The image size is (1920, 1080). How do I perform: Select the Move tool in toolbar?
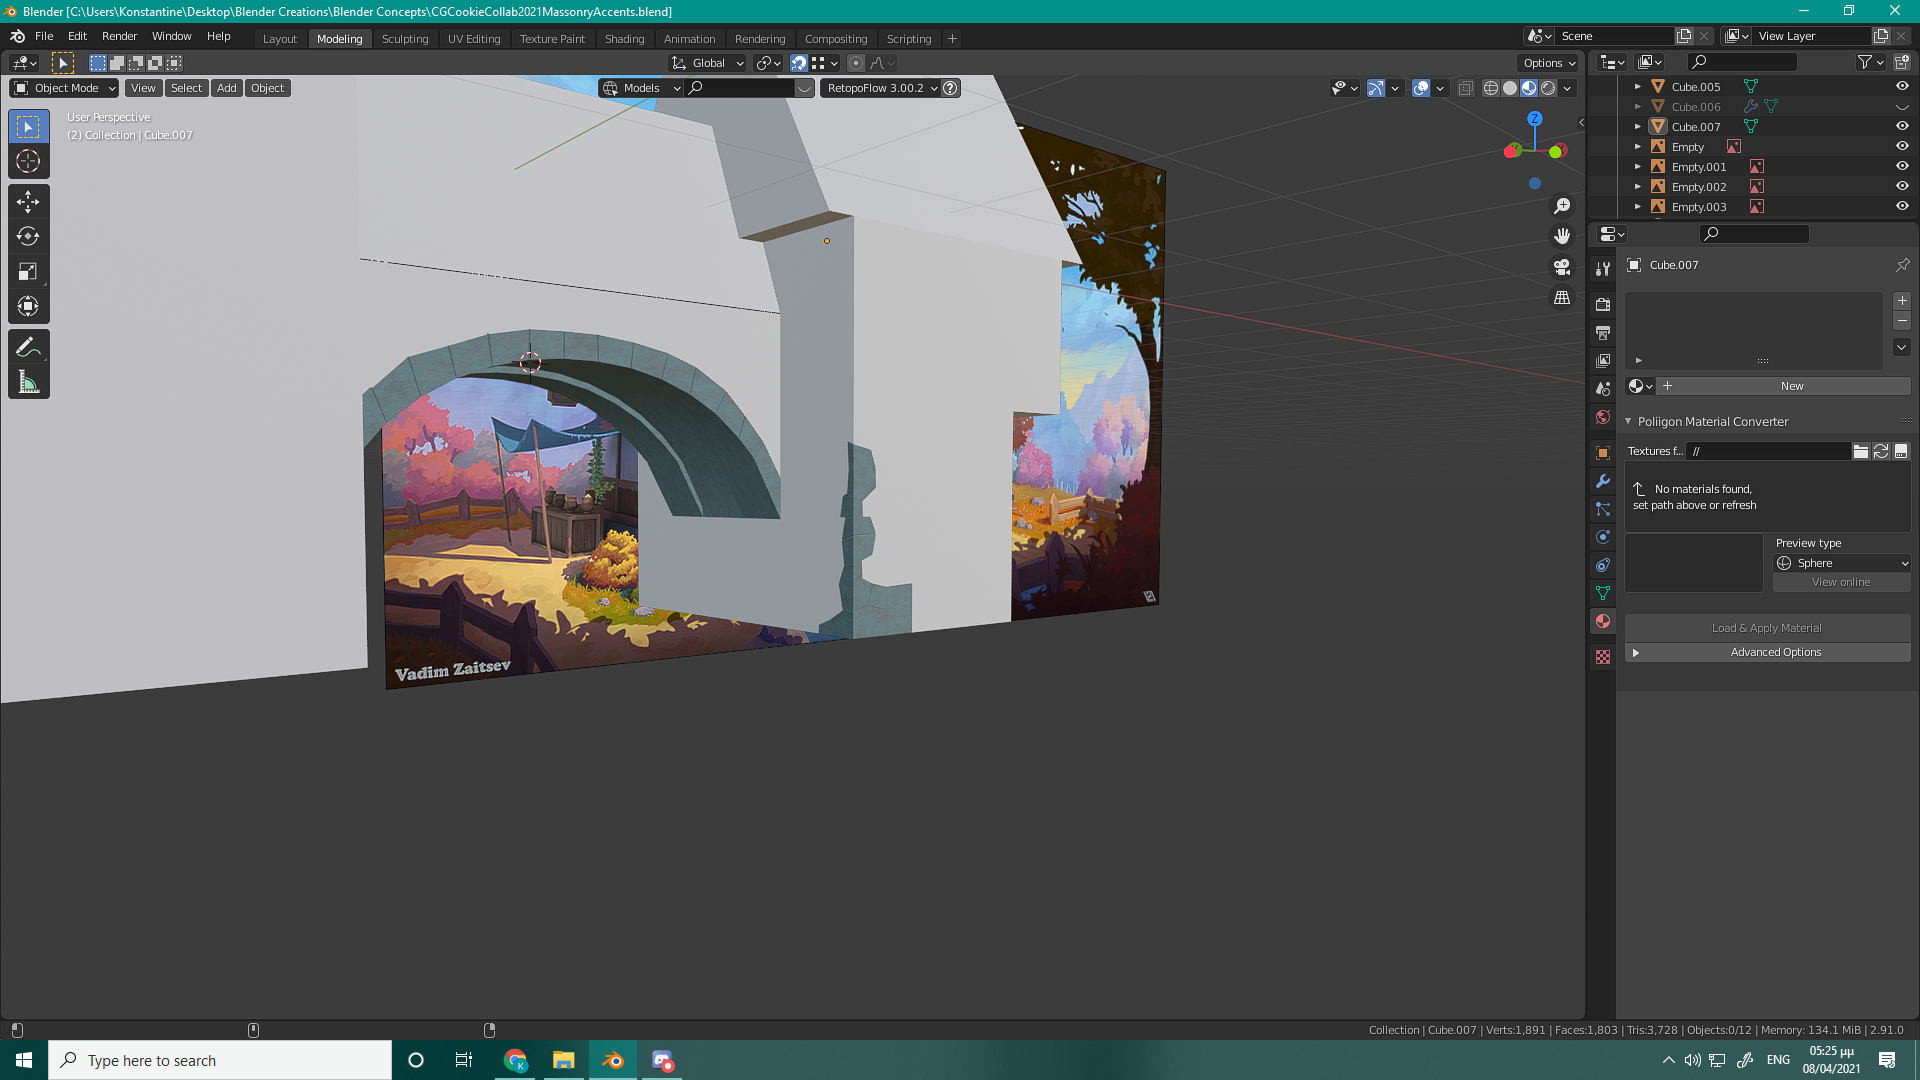tap(28, 202)
